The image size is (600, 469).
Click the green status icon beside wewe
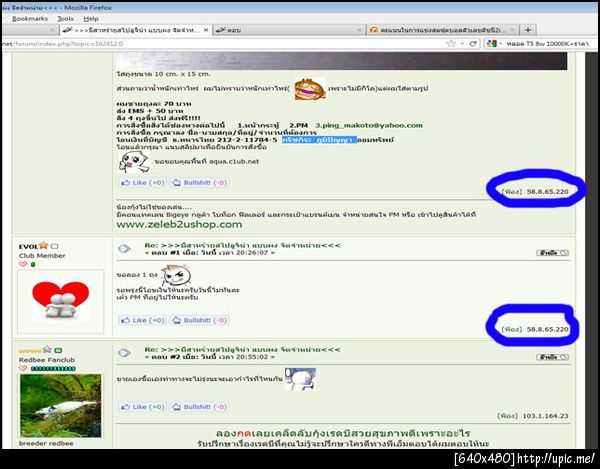point(58,350)
